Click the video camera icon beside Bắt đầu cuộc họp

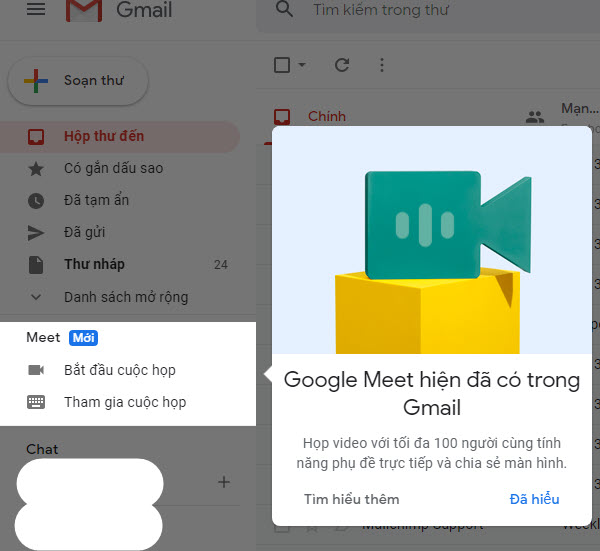tap(36, 370)
